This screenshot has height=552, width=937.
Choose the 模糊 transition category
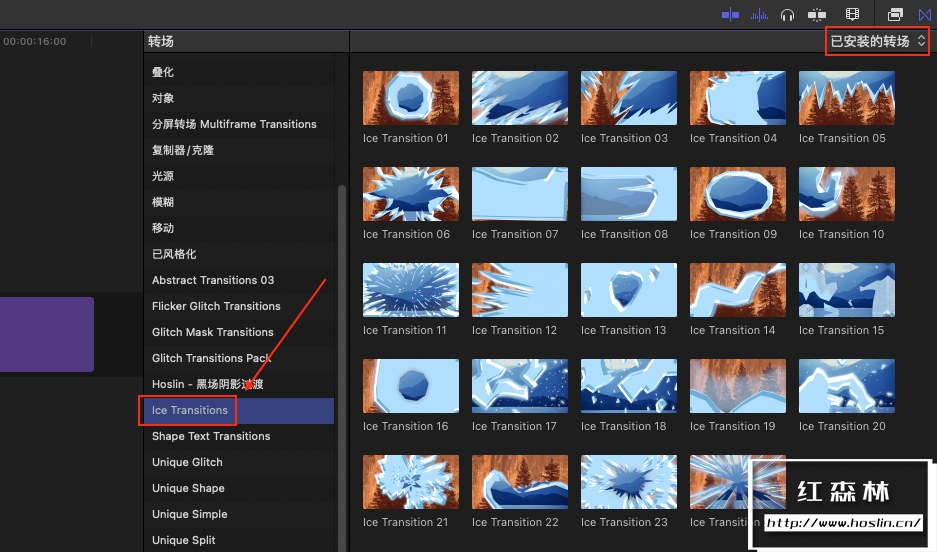163,202
